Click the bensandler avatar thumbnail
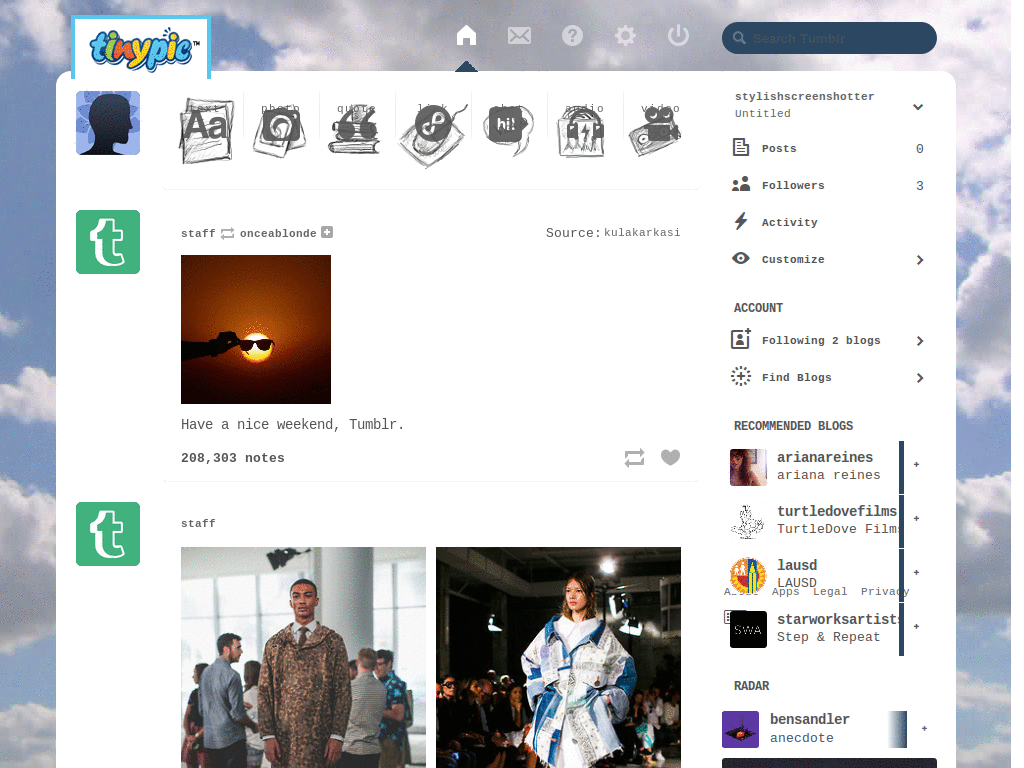The height and width of the screenshot is (768, 1024). [741, 729]
